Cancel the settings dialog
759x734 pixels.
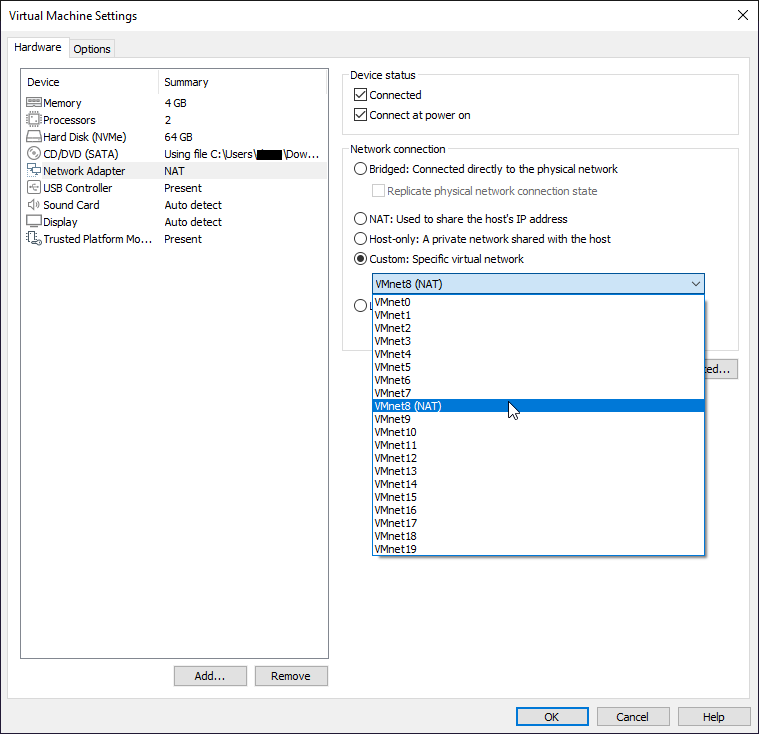pyautogui.click(x=633, y=717)
